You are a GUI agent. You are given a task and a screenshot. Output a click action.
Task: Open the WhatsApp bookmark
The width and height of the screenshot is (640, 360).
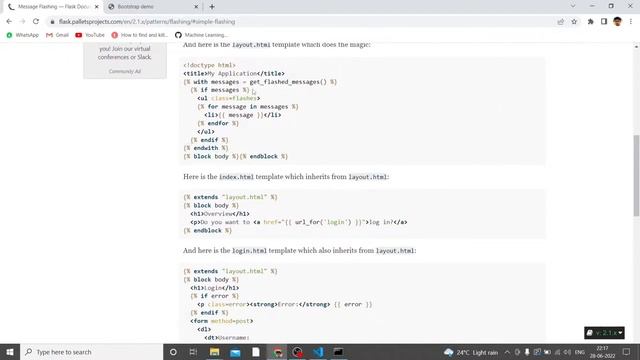coord(22,35)
